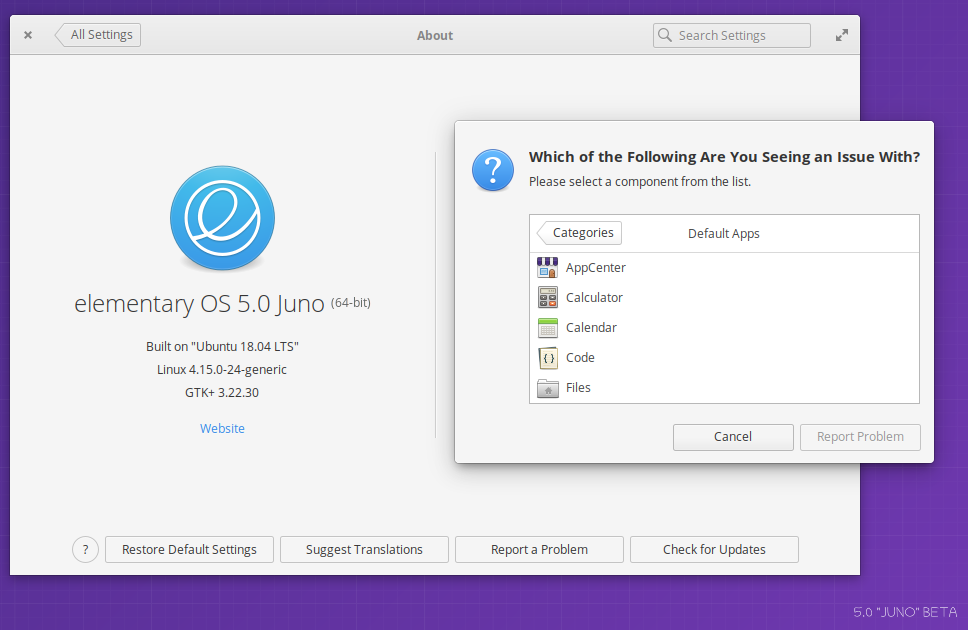Cancel the issue report dialog

click(x=733, y=437)
